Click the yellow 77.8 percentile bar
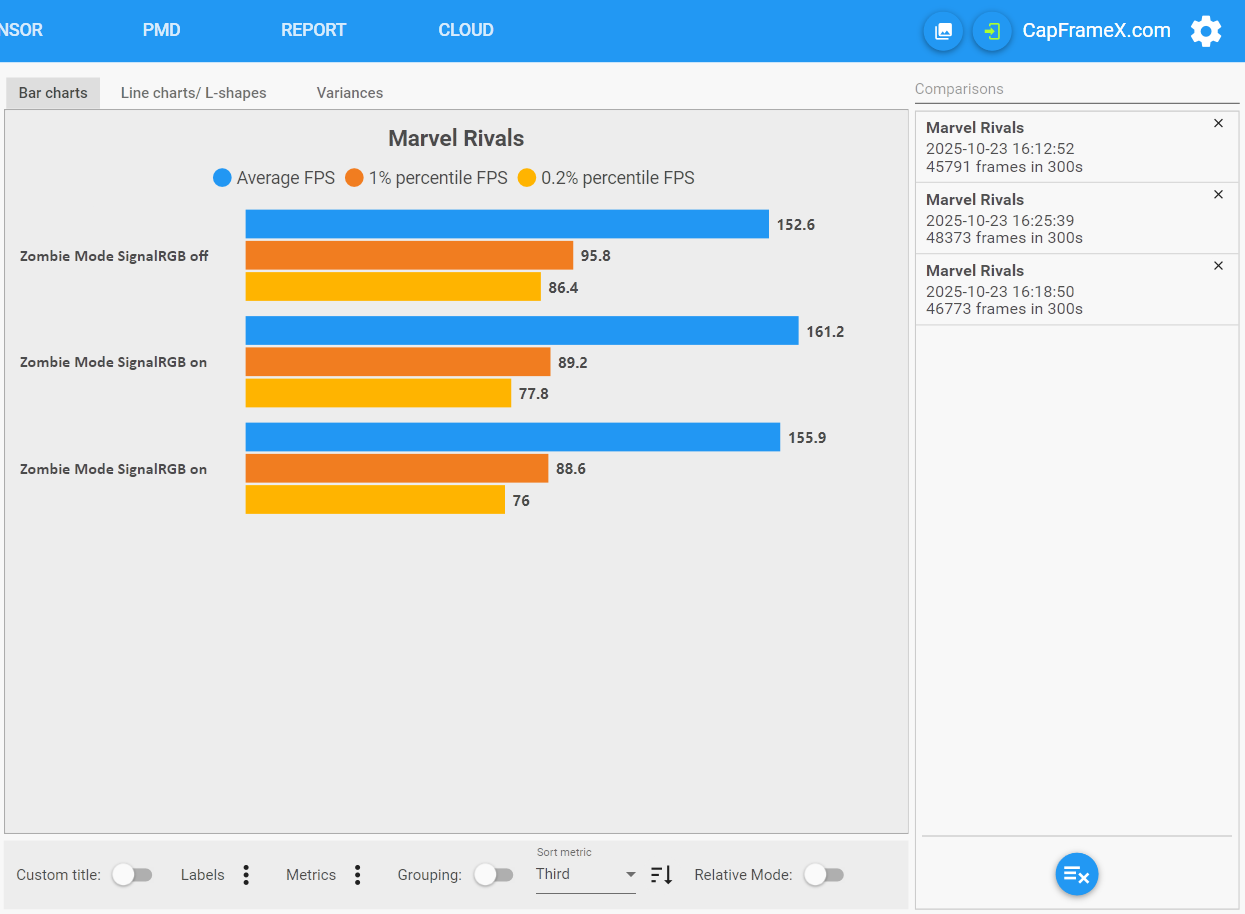 378,393
